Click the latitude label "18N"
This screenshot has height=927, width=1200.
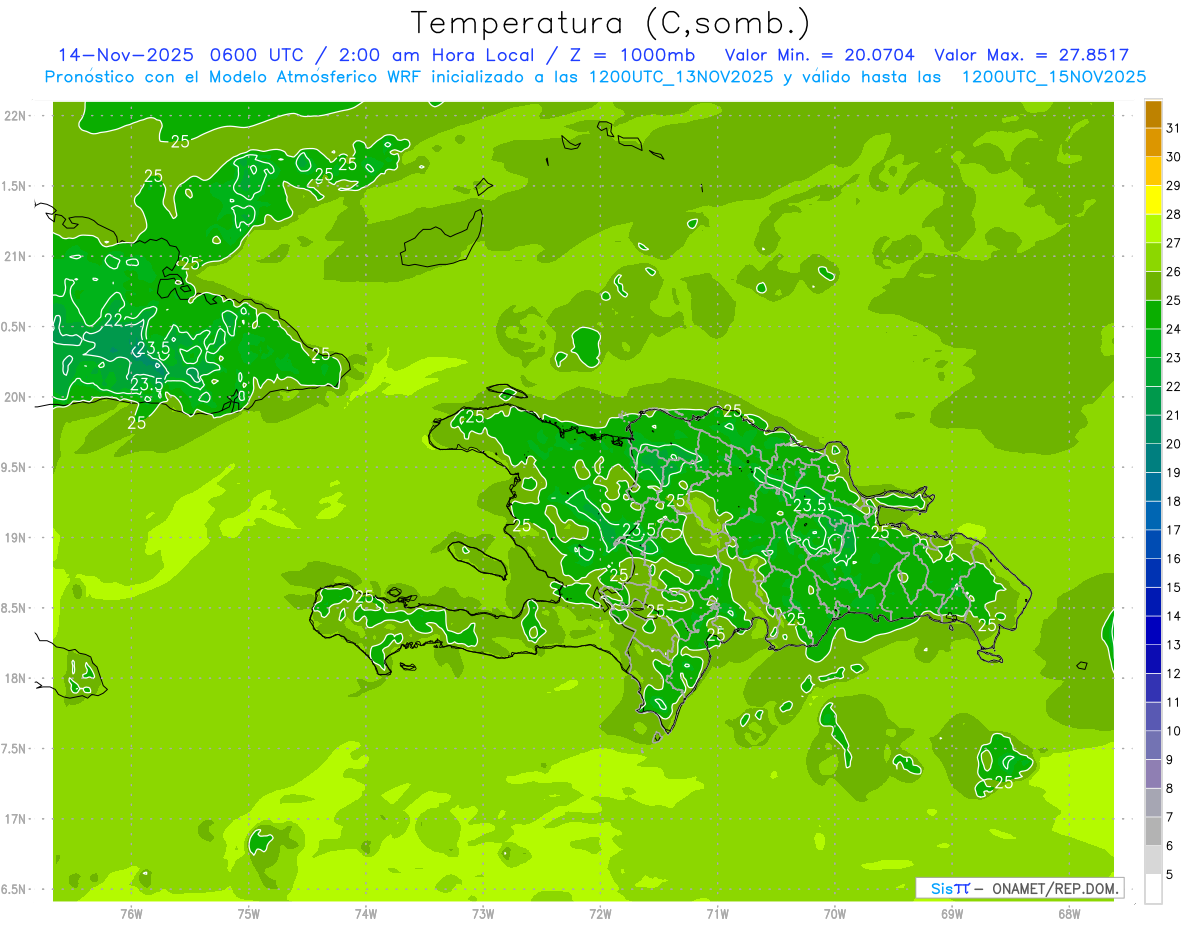click(15, 678)
